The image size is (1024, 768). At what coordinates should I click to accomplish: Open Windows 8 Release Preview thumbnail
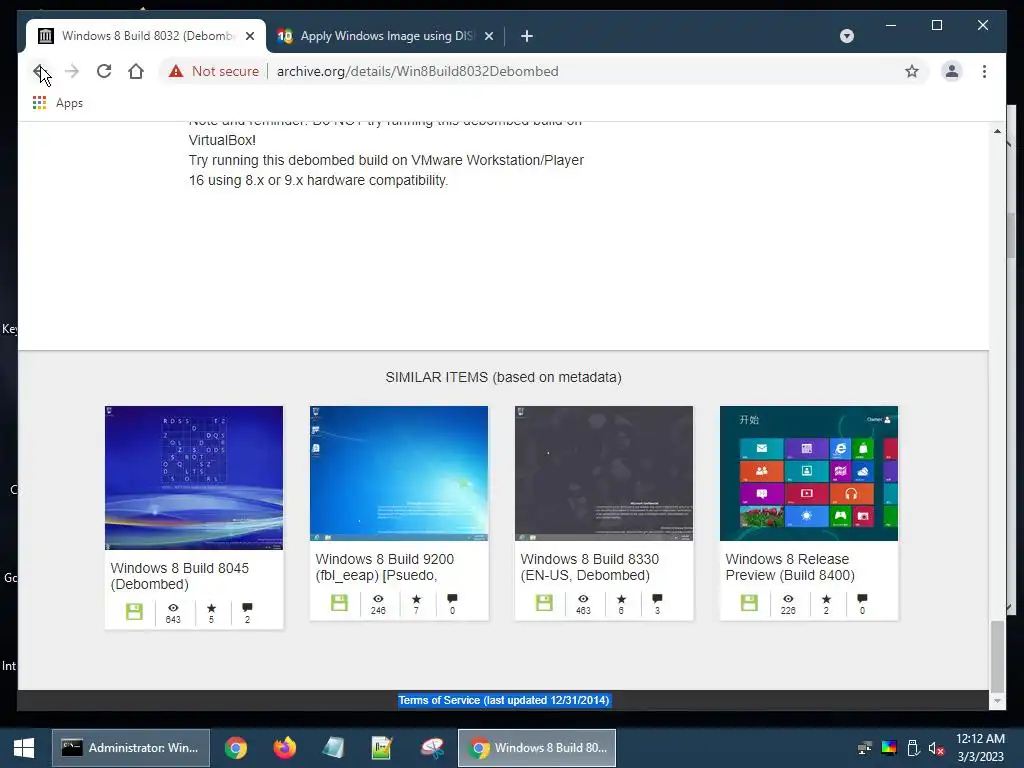tap(809, 473)
